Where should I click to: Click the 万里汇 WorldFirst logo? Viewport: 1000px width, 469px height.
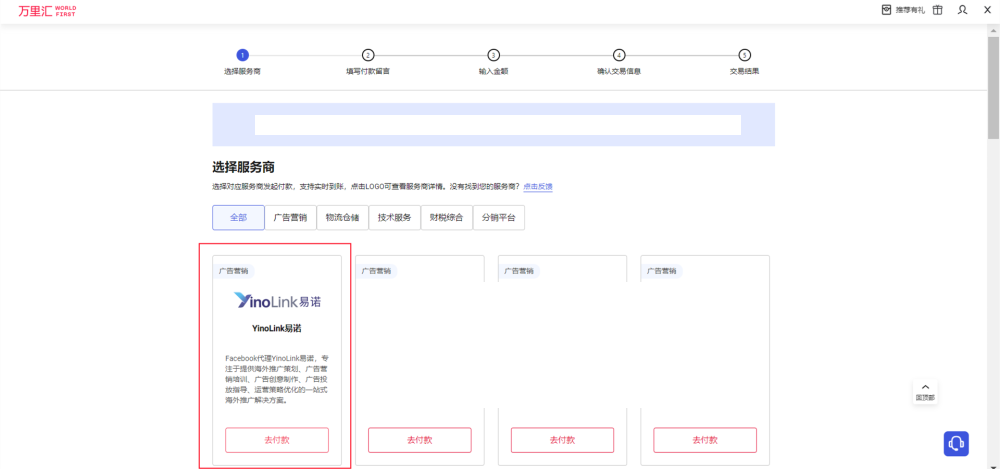46,10
